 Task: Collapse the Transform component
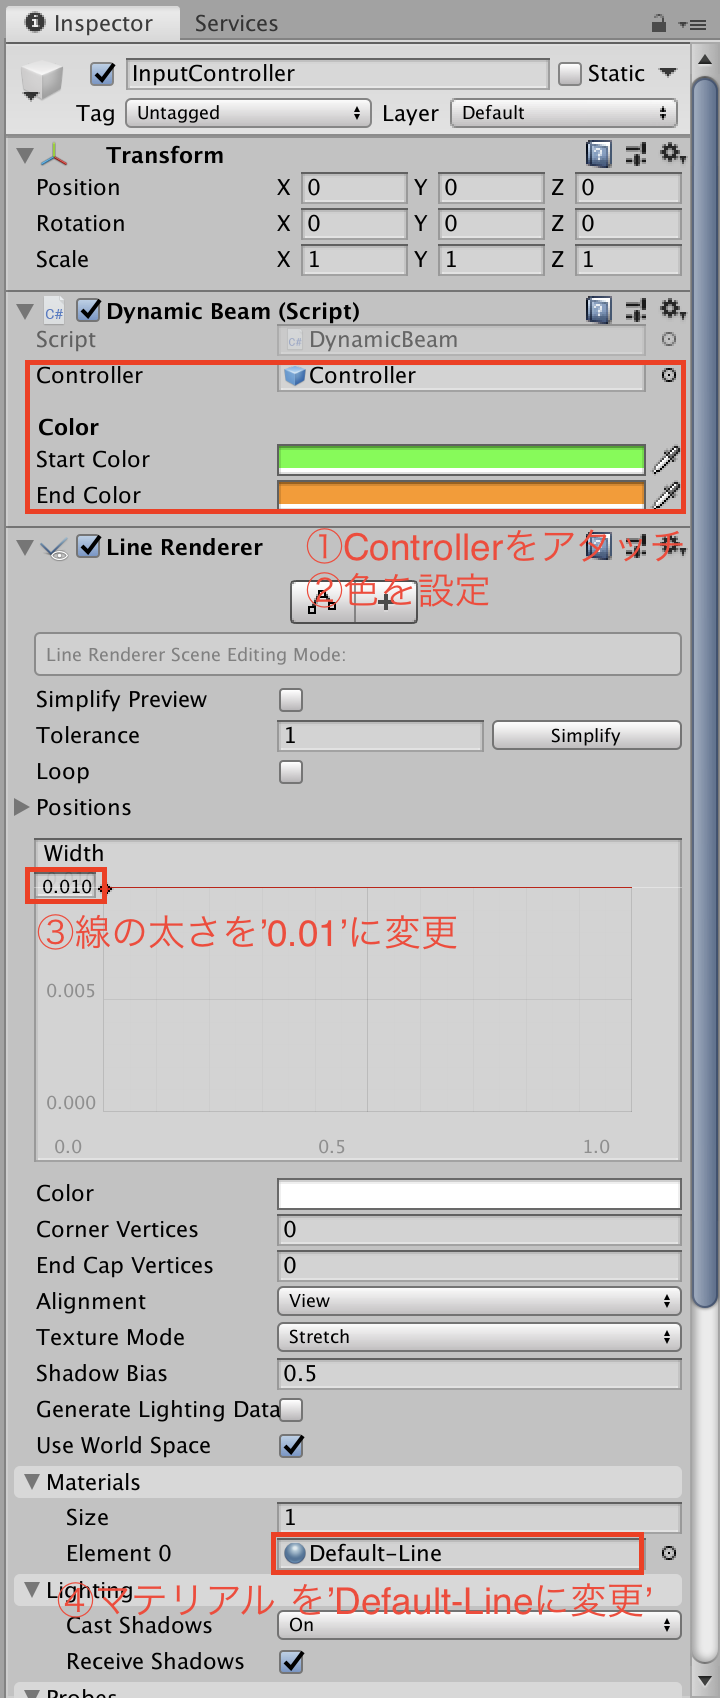point(25,155)
